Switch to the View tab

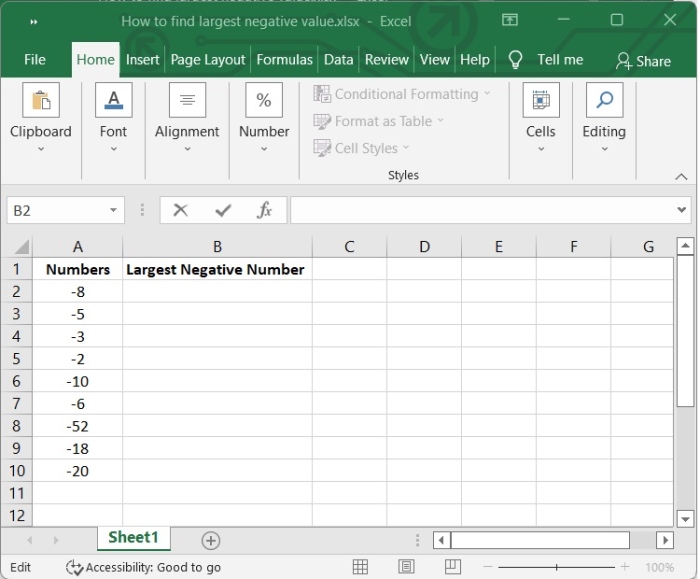pyautogui.click(x=434, y=60)
